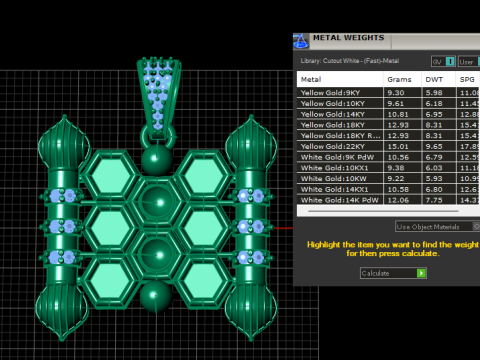Click the 5.93 DWT cell
Screen dimensions: 480x360
438,178
